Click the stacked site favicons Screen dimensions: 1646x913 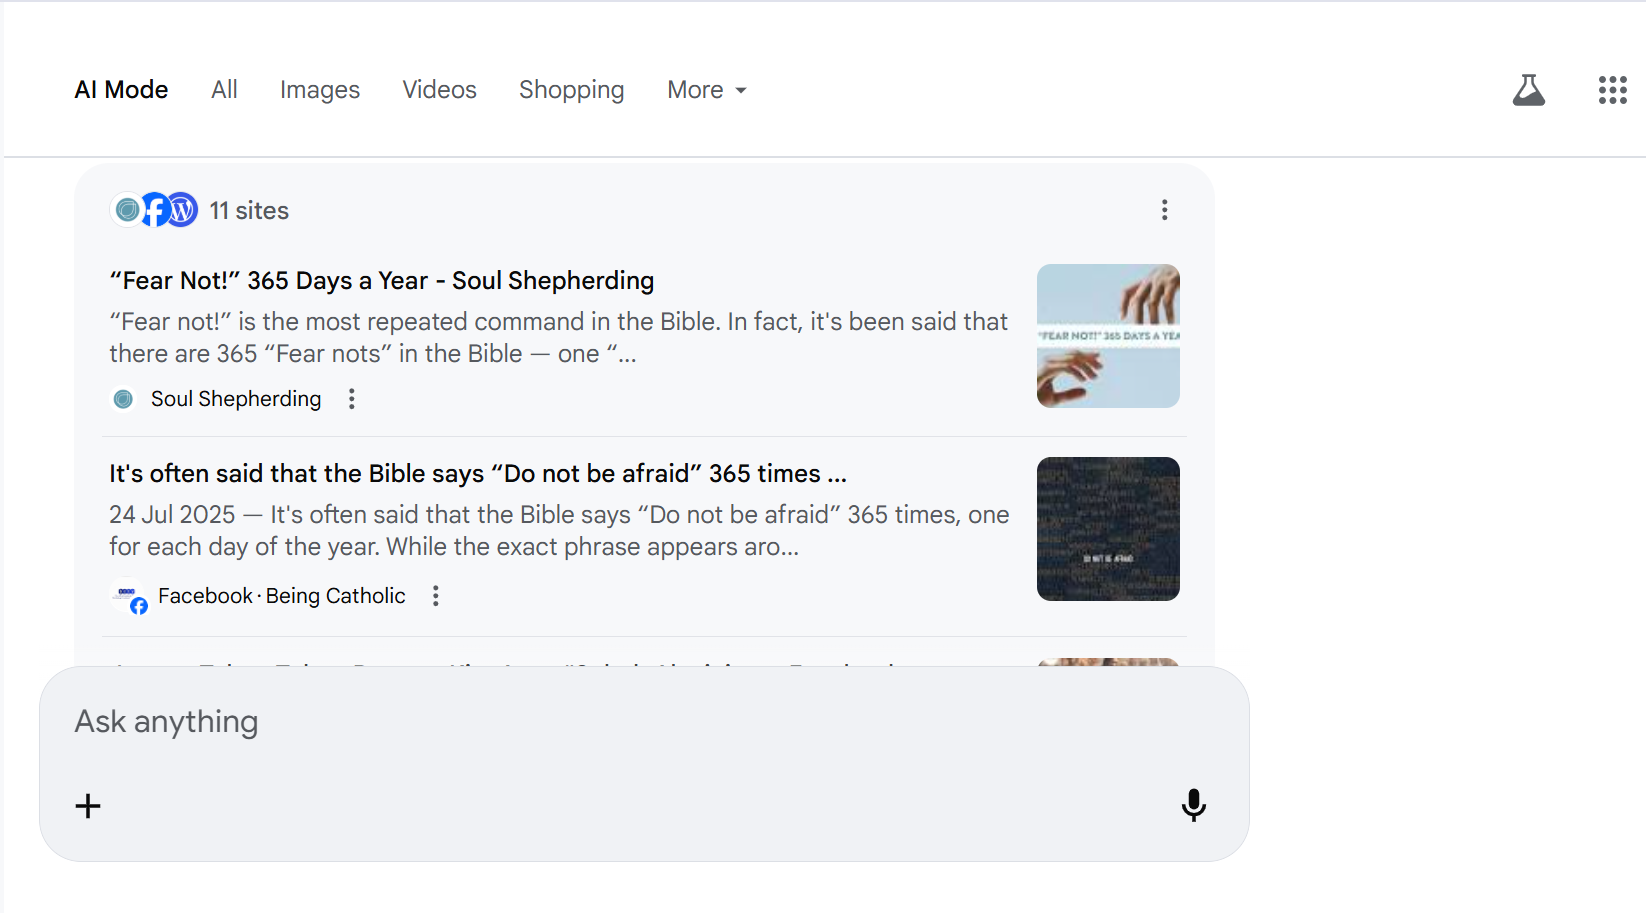click(154, 210)
